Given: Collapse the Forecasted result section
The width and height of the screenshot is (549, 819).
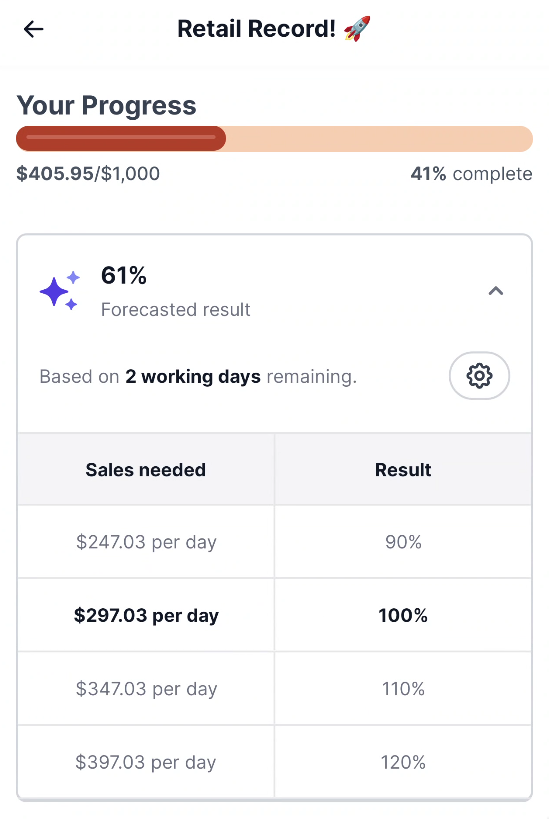Looking at the screenshot, I should [496, 291].
